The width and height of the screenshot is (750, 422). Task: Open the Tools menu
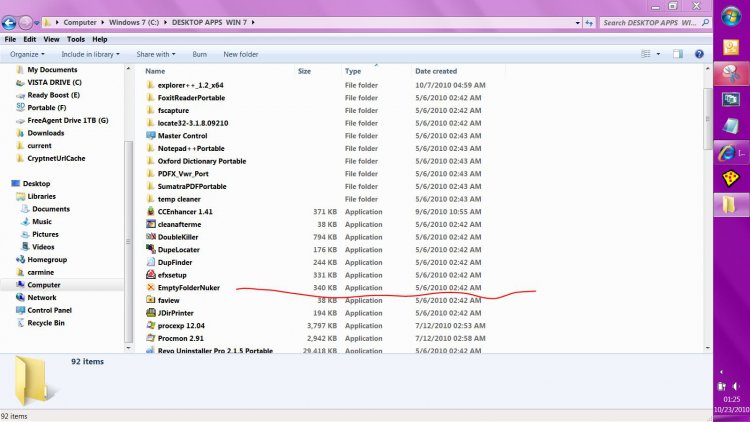(76, 39)
